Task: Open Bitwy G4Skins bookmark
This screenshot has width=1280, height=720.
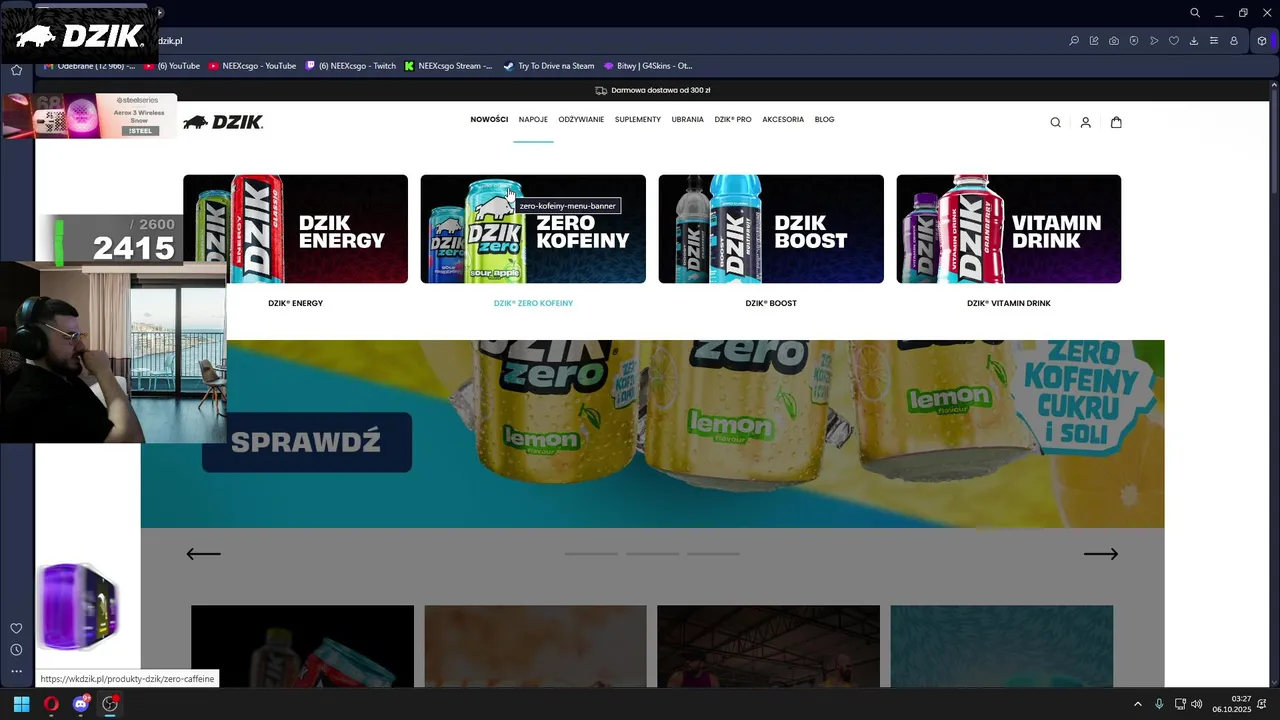Action: [x=648, y=66]
